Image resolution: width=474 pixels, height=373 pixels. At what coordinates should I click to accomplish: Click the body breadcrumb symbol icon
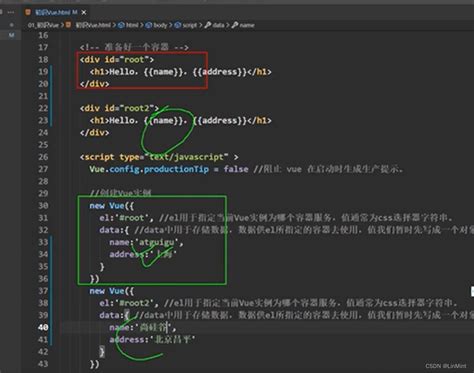pos(149,25)
